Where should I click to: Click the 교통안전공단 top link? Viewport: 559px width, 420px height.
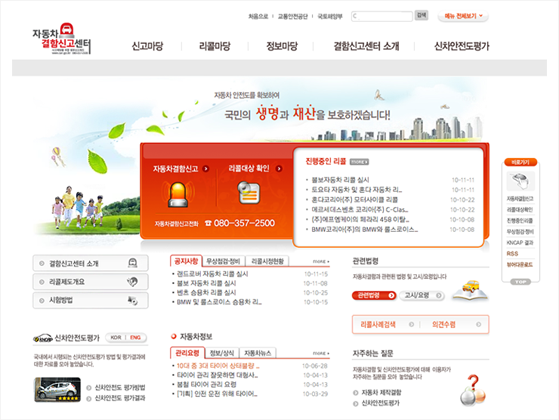tap(292, 16)
